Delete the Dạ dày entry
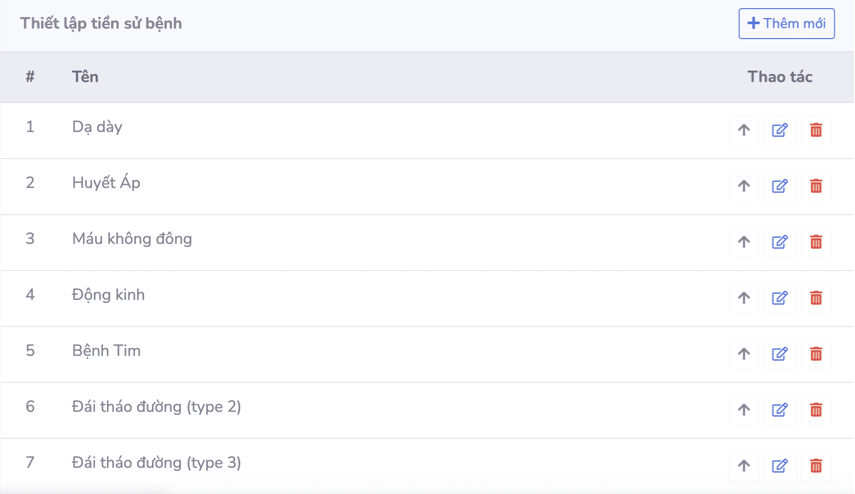 [x=816, y=130]
